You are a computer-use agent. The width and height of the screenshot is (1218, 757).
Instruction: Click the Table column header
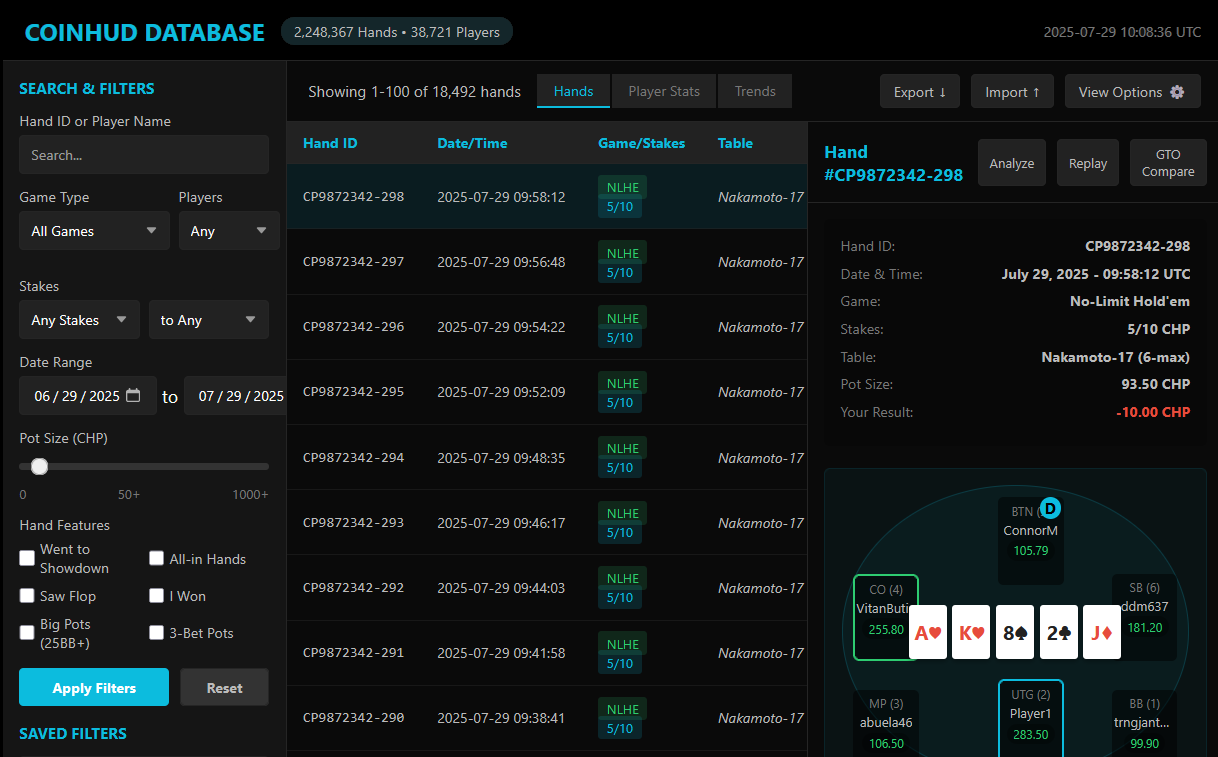pos(735,143)
